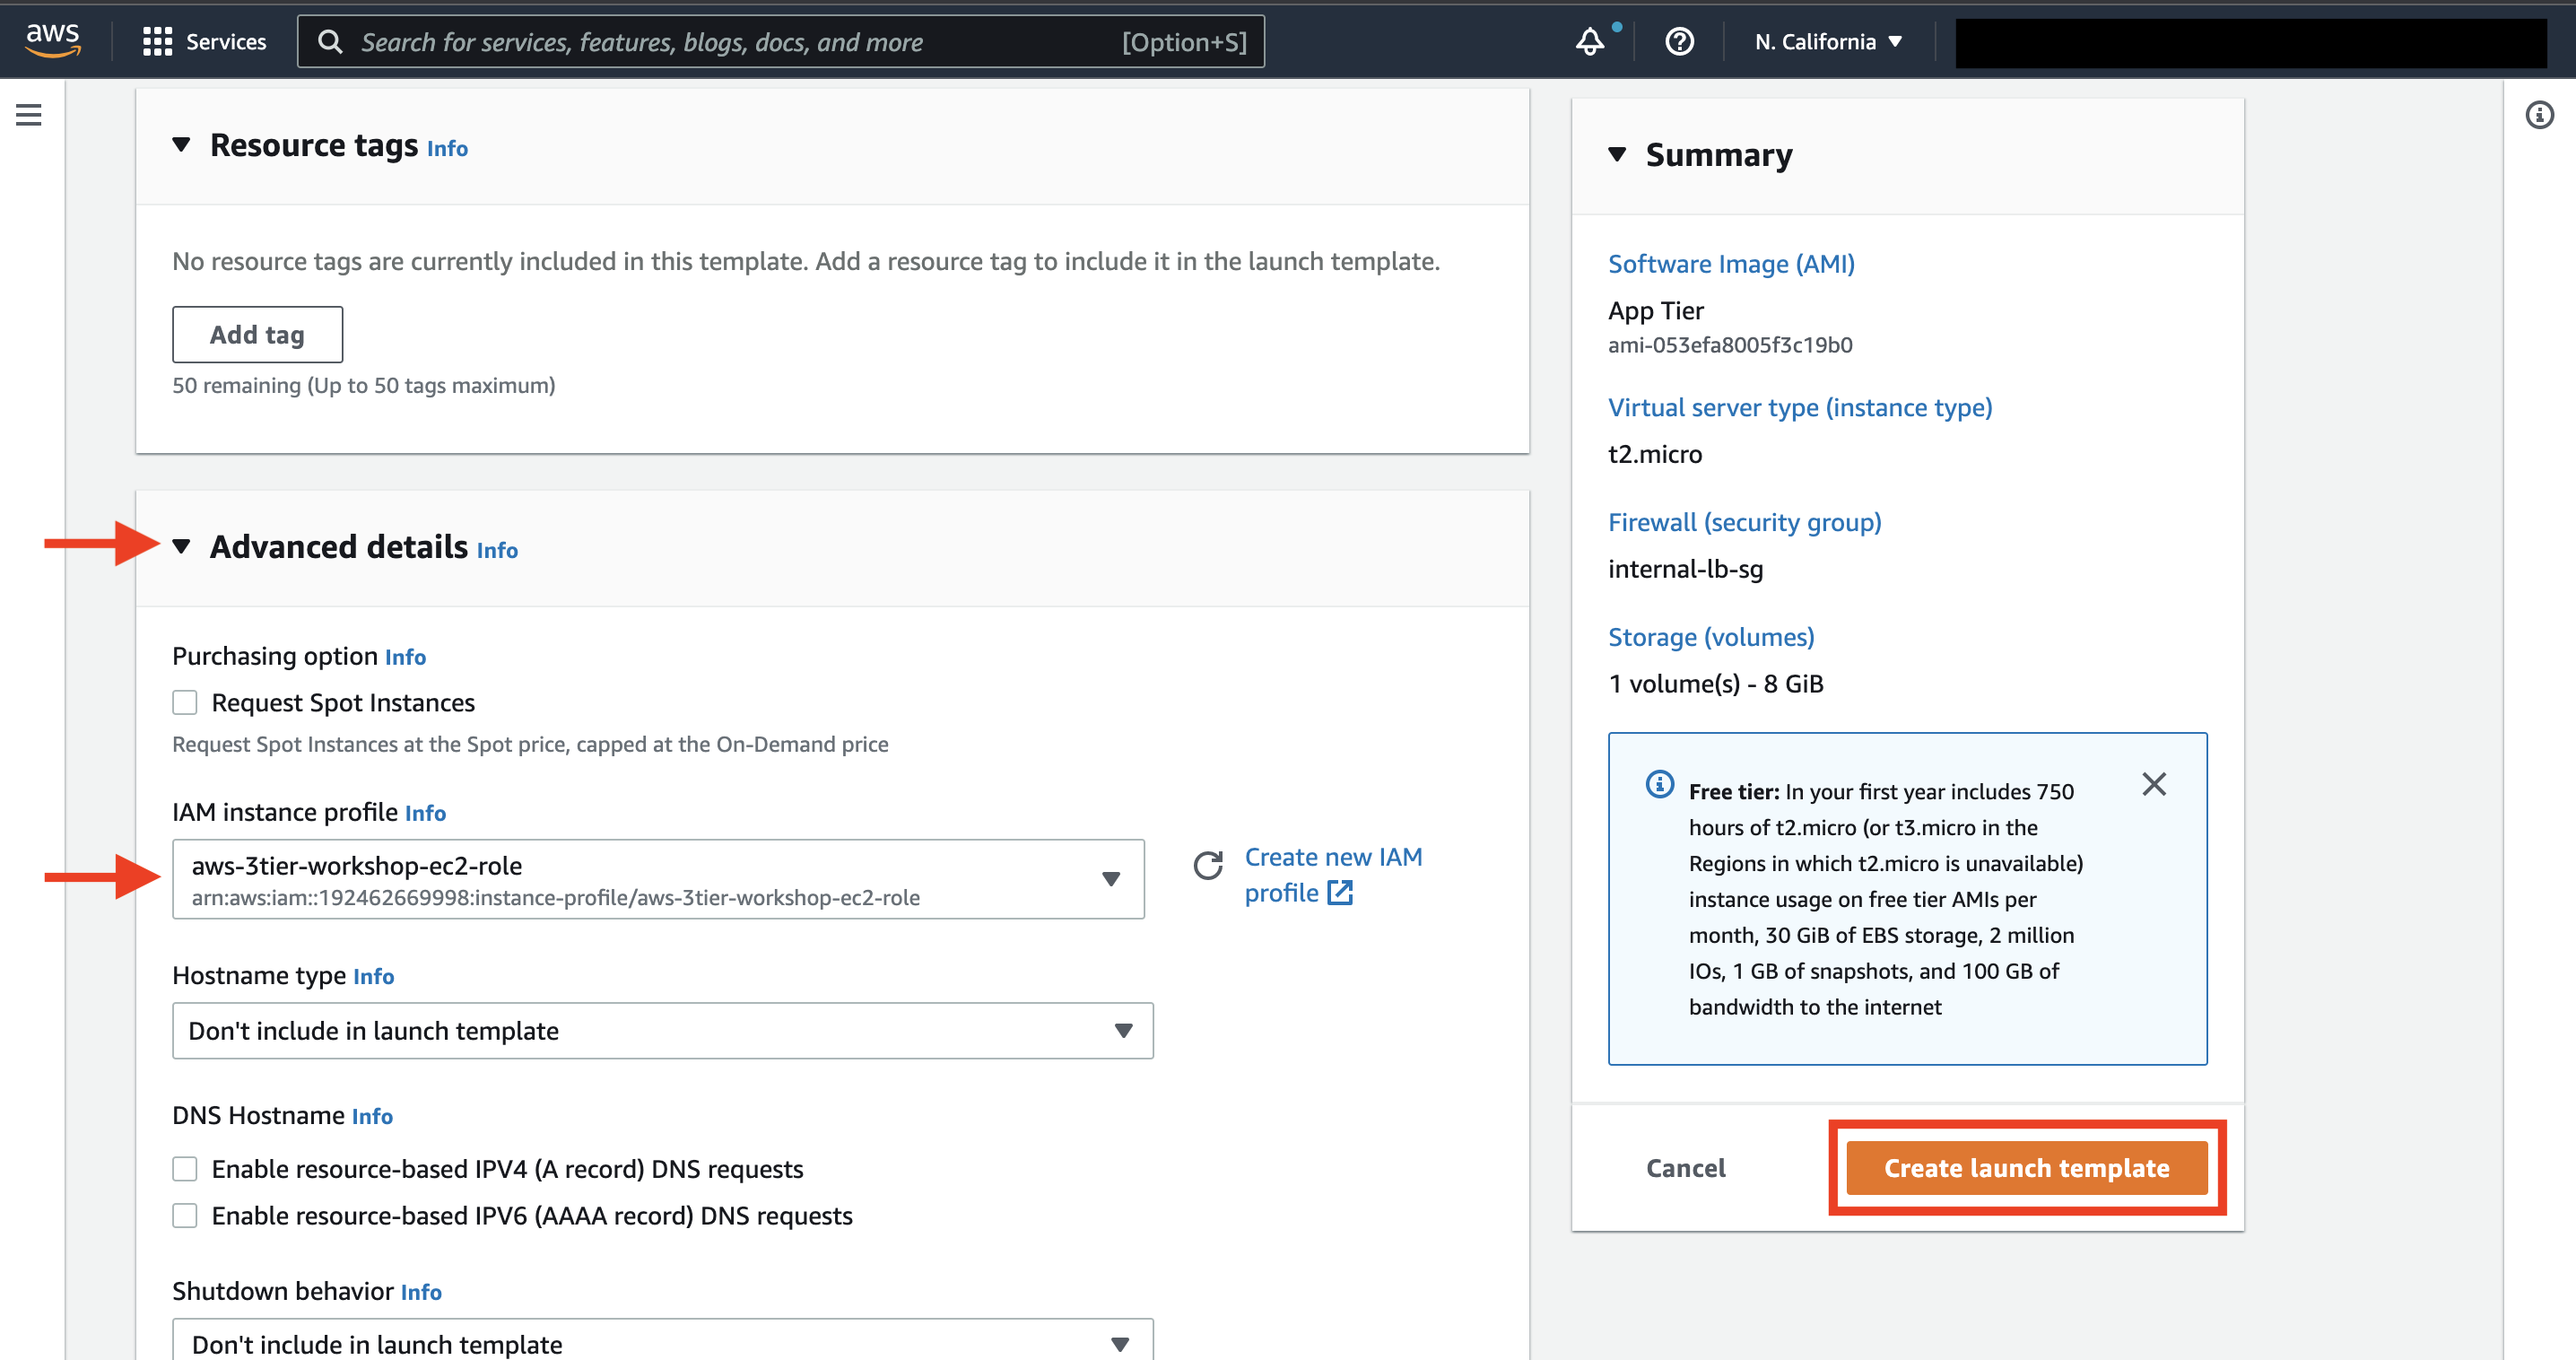The width and height of the screenshot is (2576, 1360).
Task: Click the account menu in the top bar
Action: pyautogui.click(x=2250, y=42)
